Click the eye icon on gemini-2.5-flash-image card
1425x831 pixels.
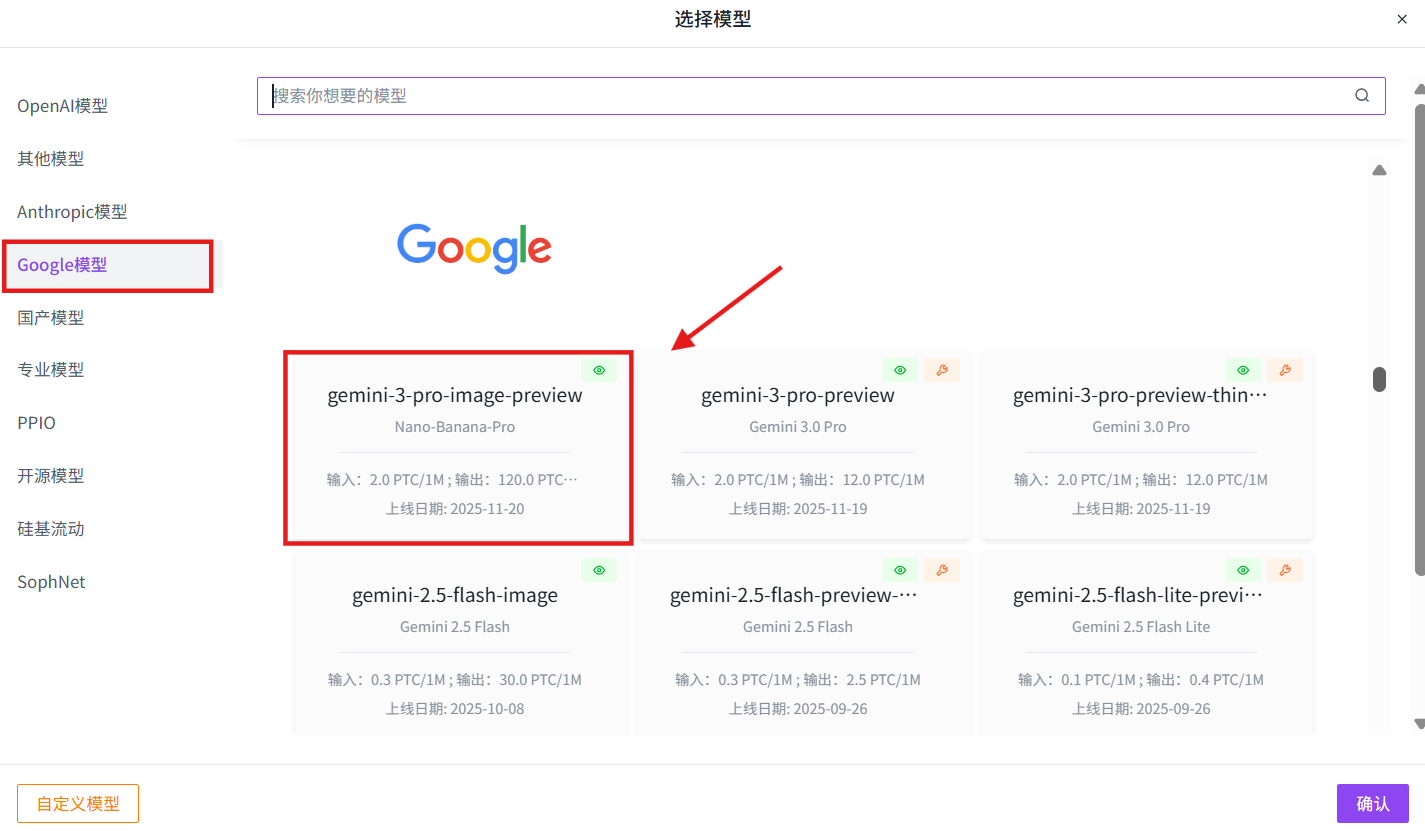[599, 569]
